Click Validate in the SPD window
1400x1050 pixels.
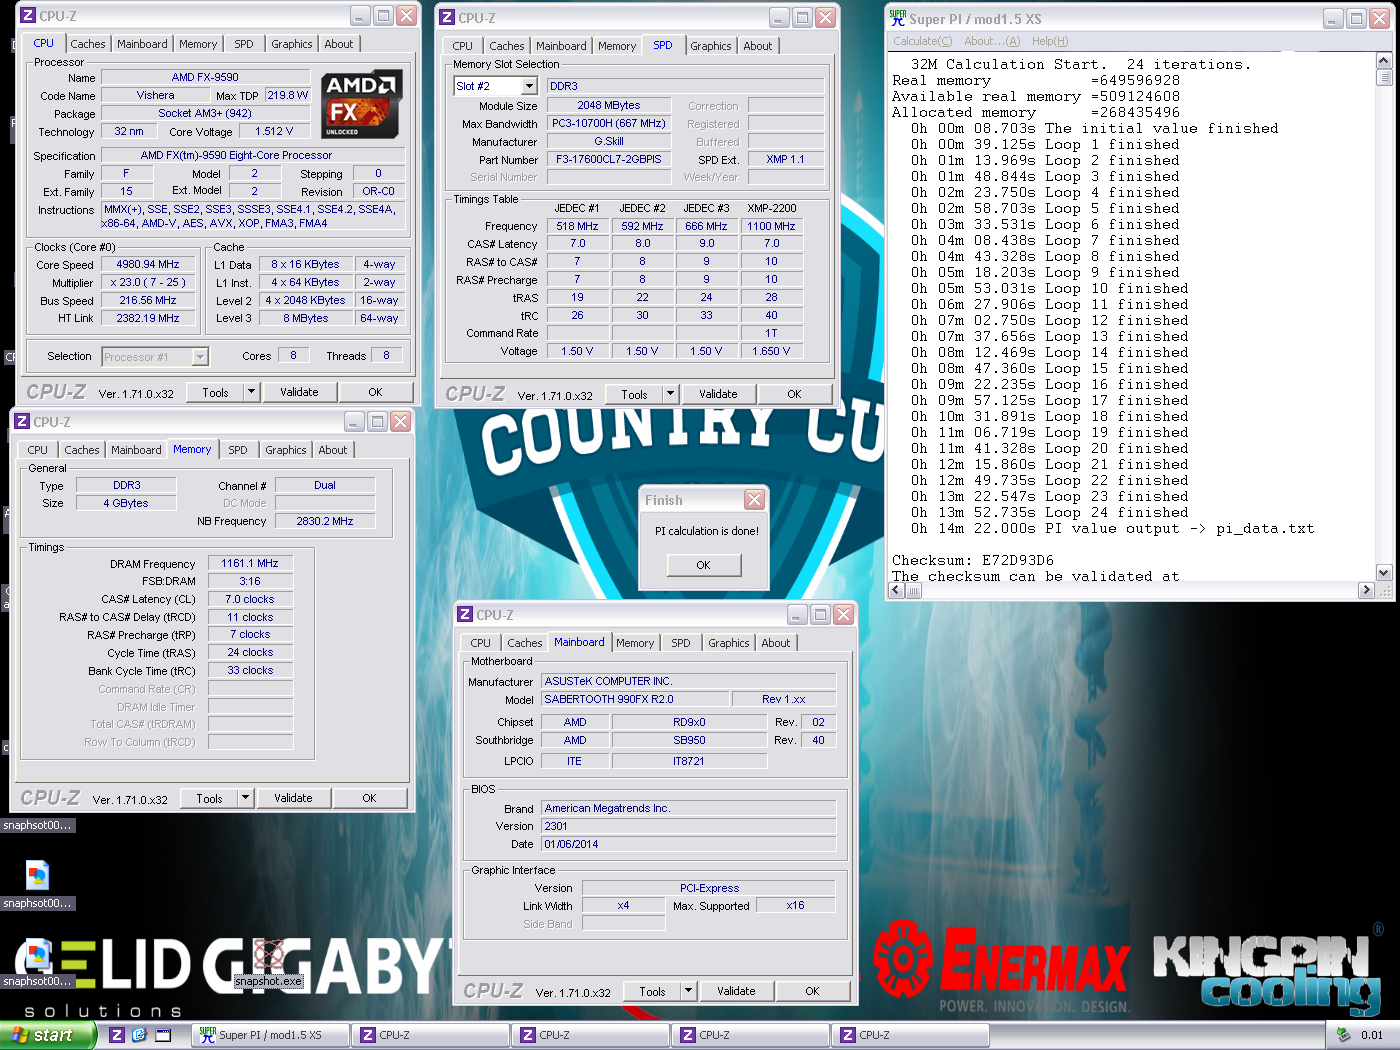pos(718,394)
